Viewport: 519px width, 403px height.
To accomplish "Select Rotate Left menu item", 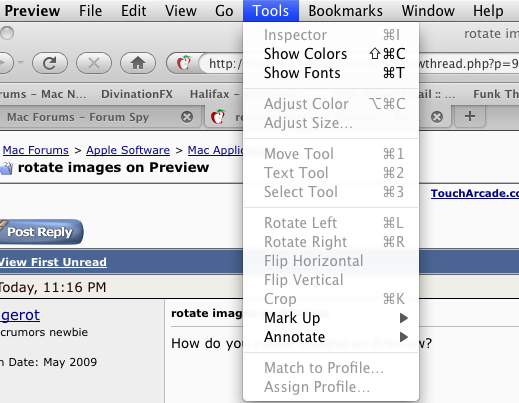I will tap(331, 223).
